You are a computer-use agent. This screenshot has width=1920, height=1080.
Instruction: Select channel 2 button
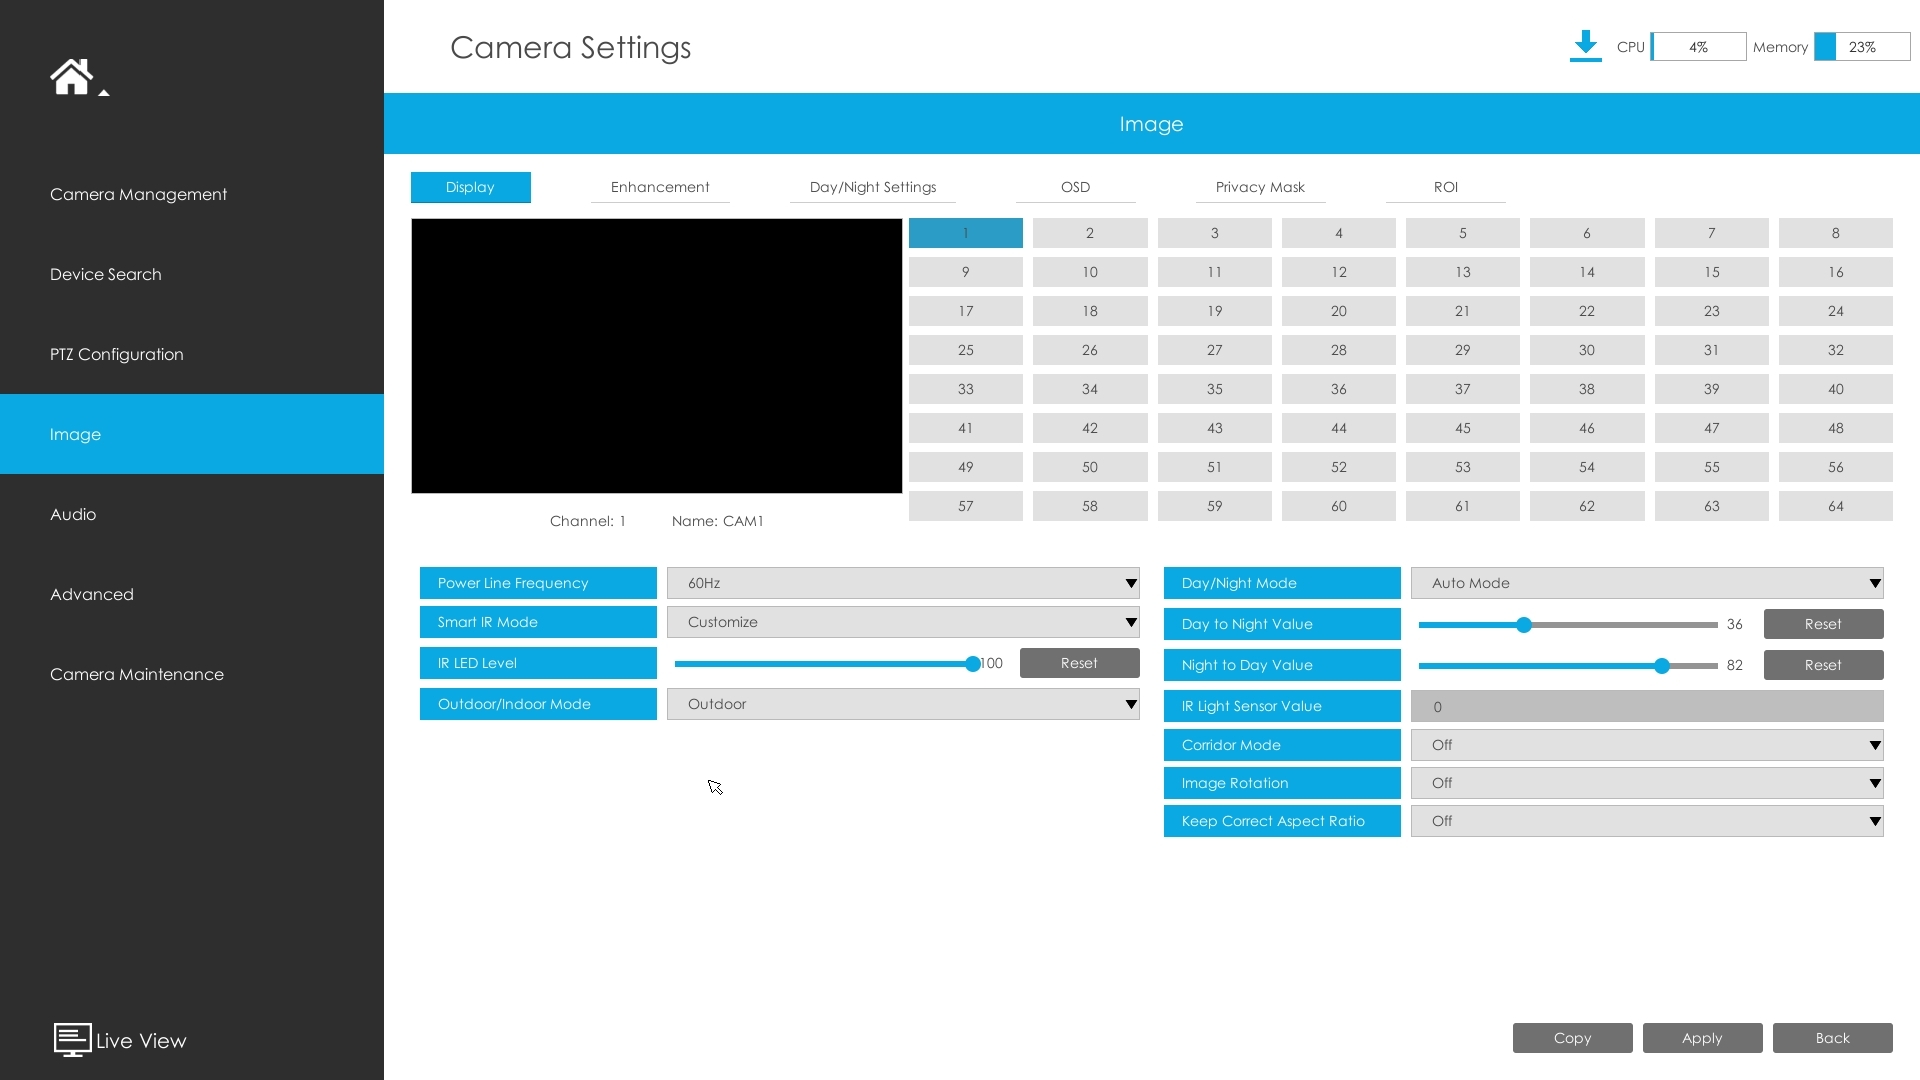pyautogui.click(x=1089, y=233)
